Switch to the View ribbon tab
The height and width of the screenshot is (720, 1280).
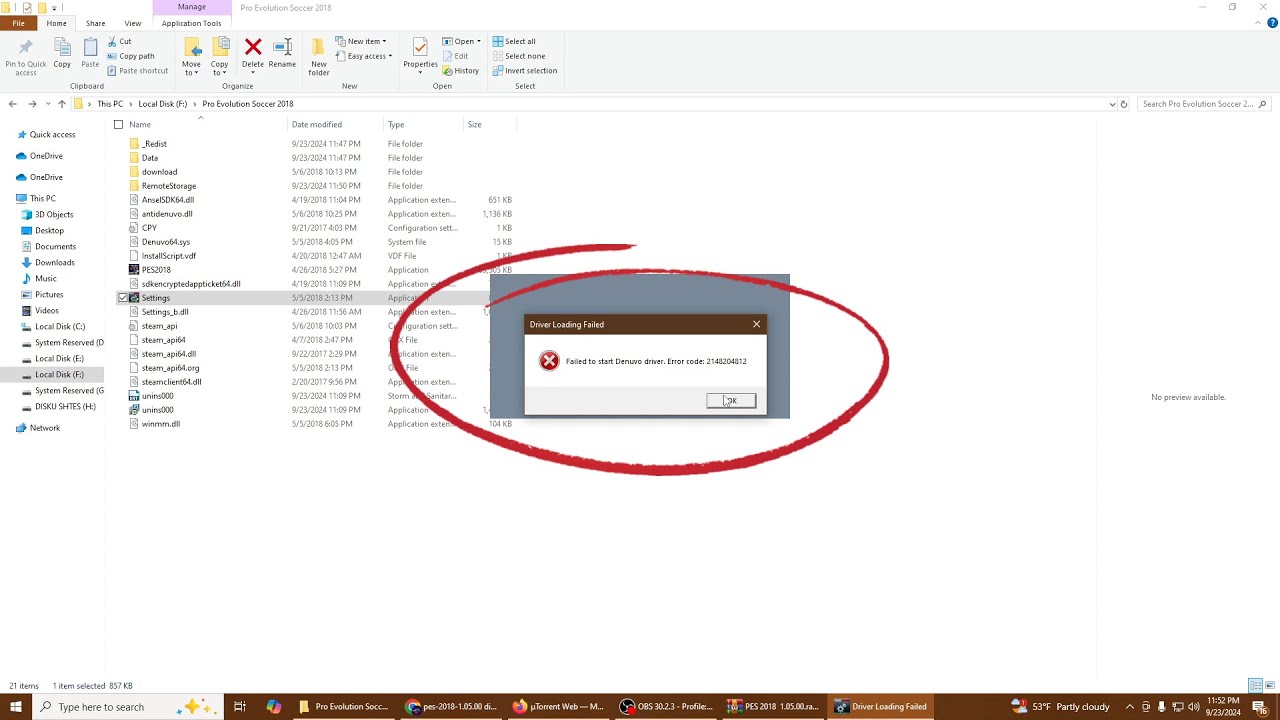coord(132,23)
